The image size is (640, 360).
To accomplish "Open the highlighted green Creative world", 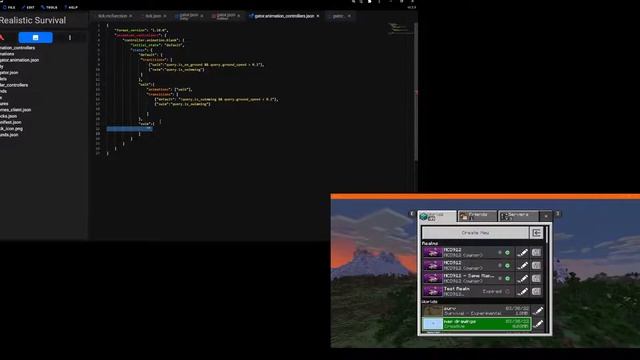I will (476, 324).
